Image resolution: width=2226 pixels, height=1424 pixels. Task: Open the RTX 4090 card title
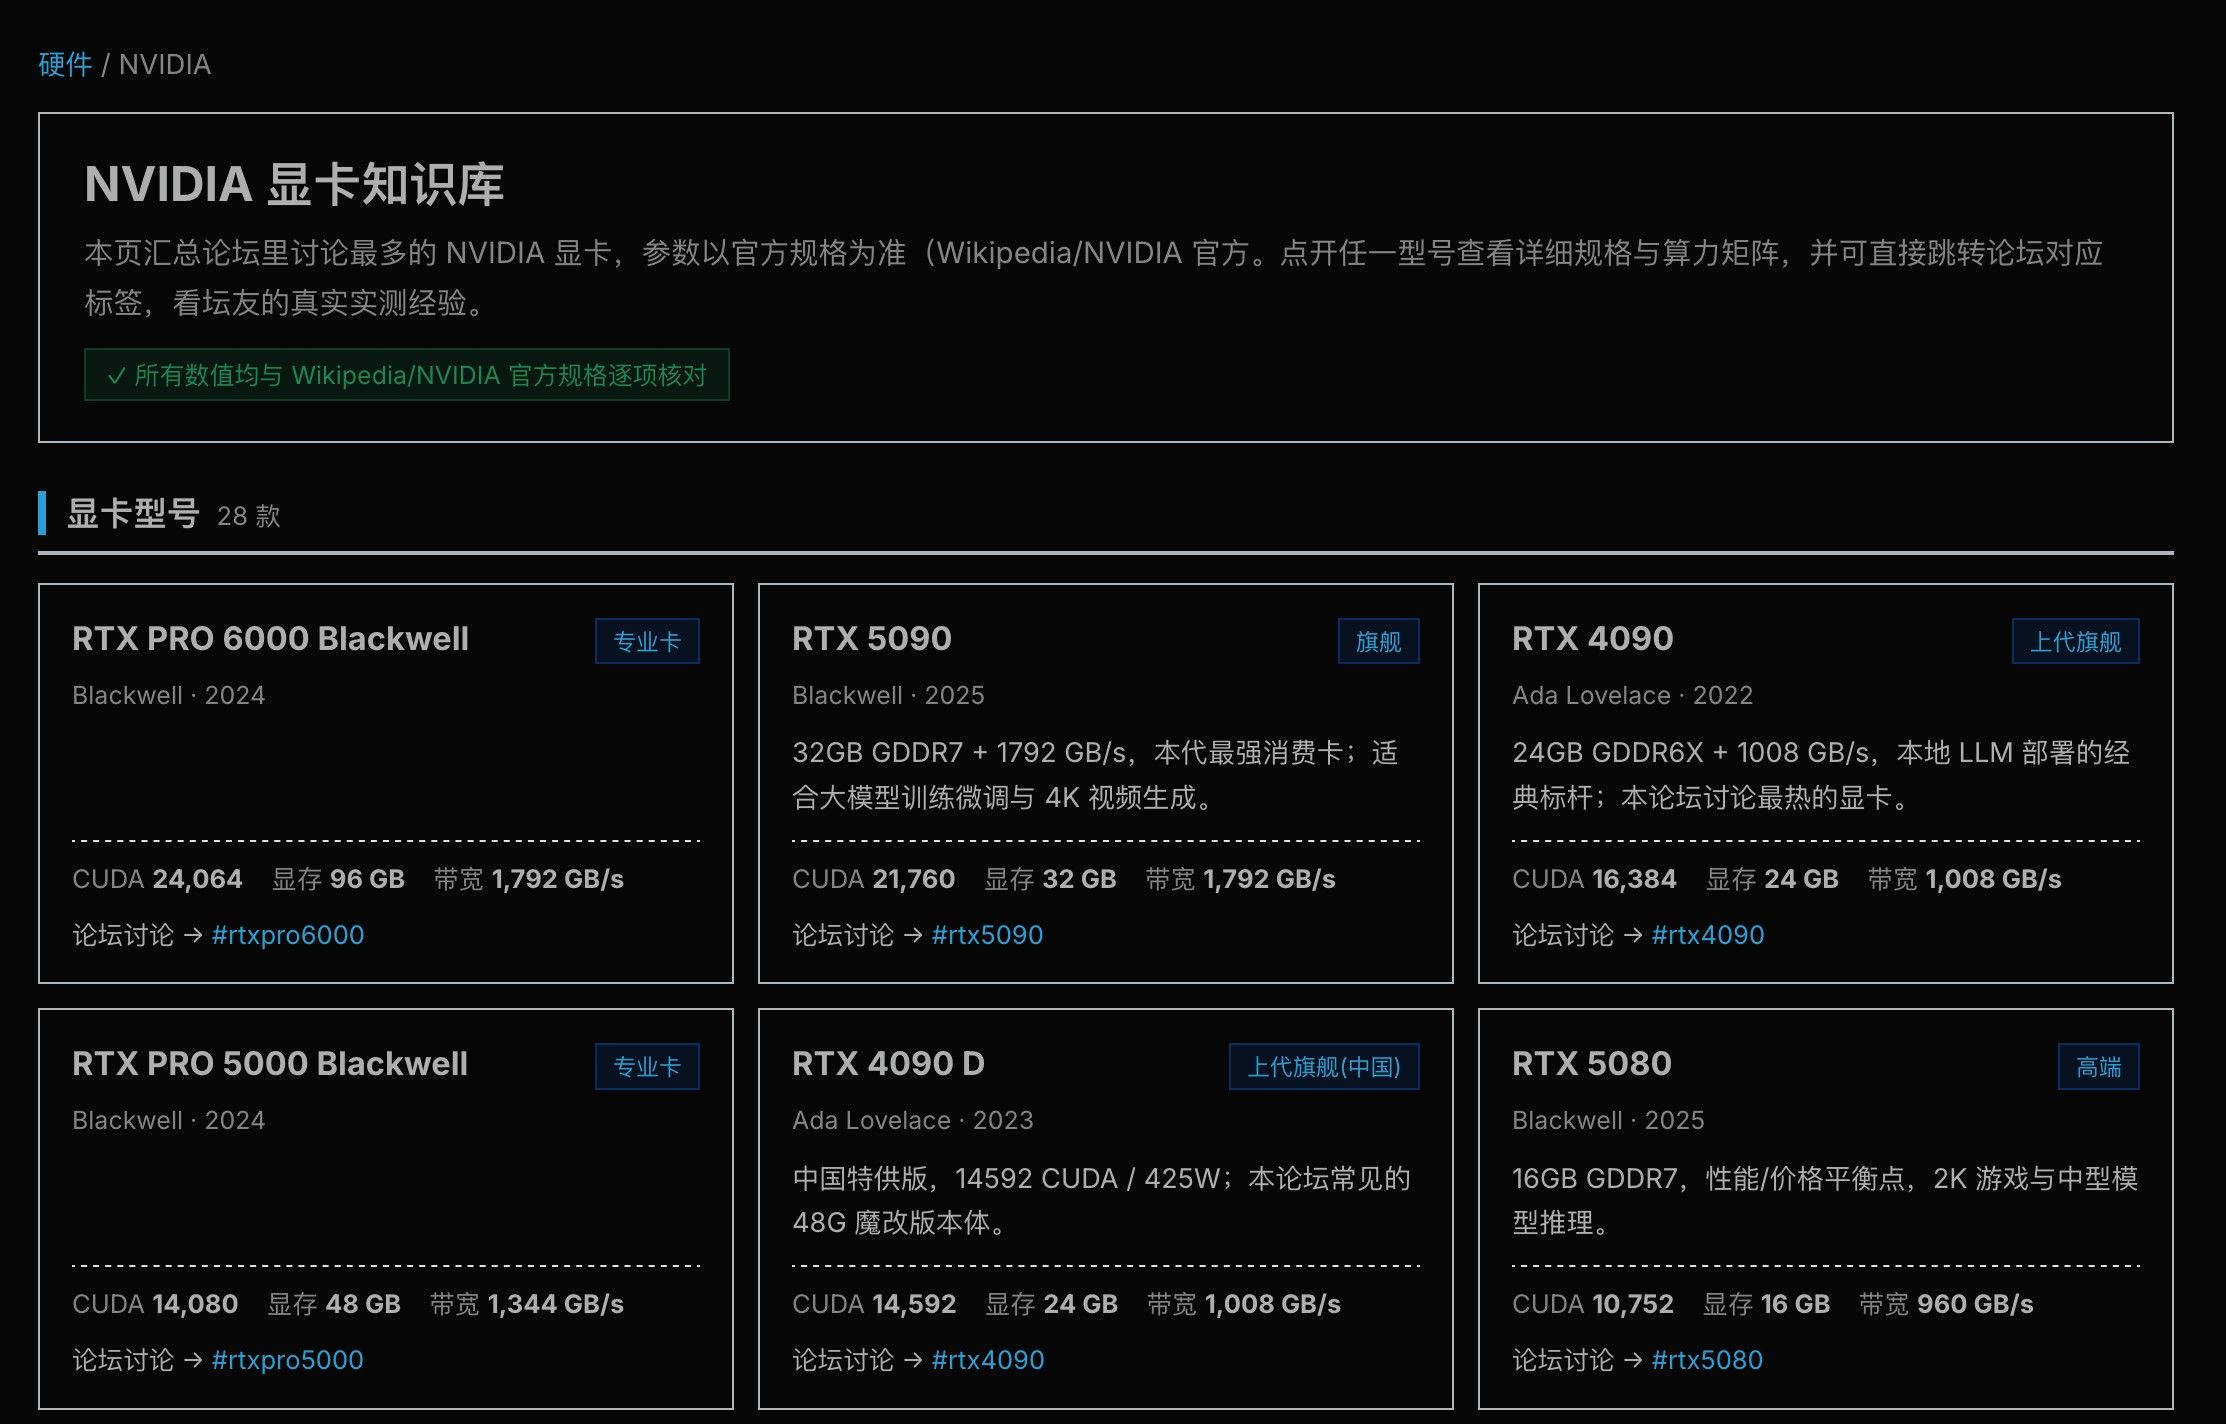pos(1592,638)
